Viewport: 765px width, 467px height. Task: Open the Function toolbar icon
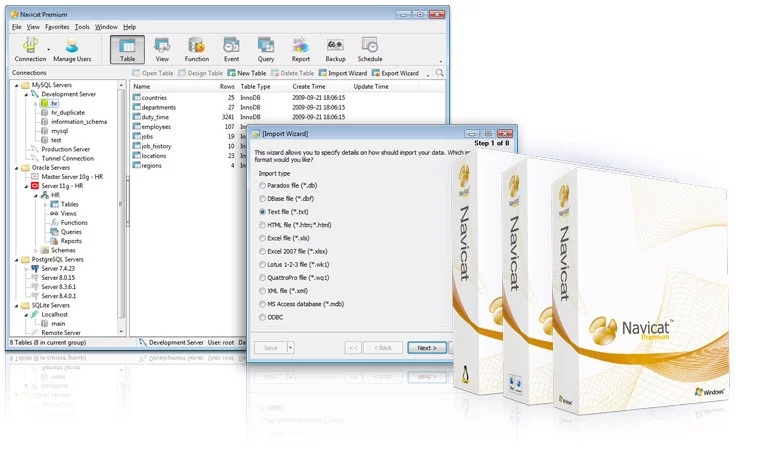197,49
